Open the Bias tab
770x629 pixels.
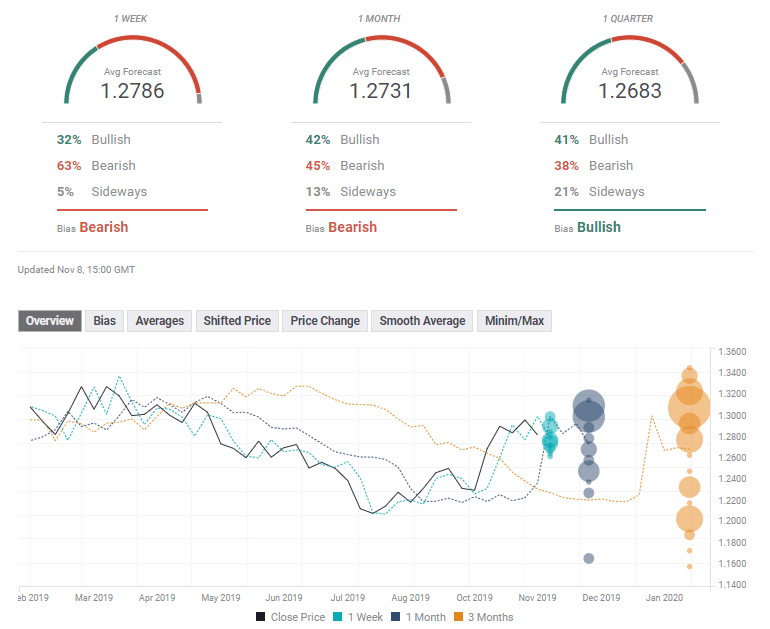coord(104,321)
